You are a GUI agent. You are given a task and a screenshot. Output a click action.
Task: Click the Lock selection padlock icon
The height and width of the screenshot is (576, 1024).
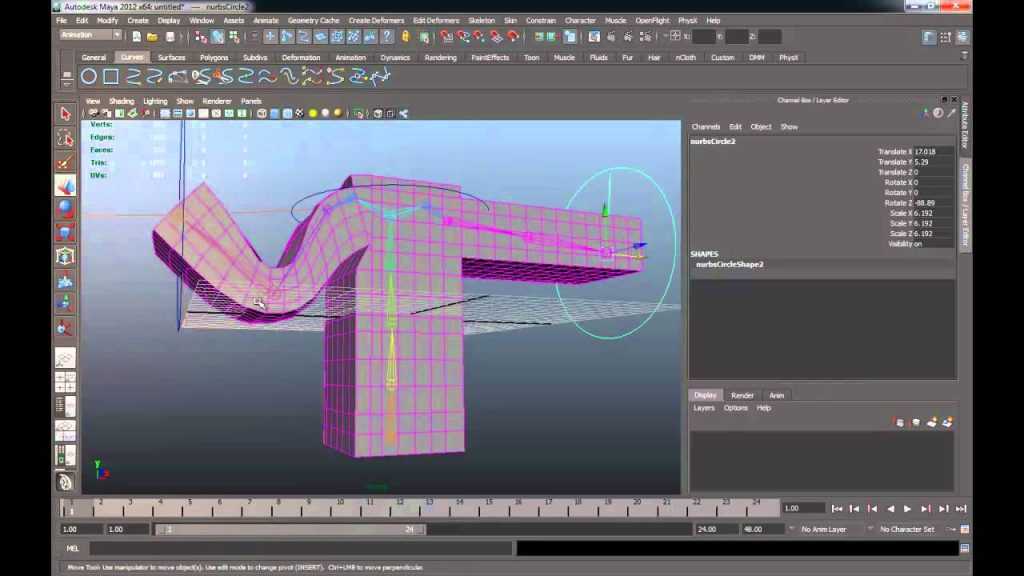[x=406, y=37]
